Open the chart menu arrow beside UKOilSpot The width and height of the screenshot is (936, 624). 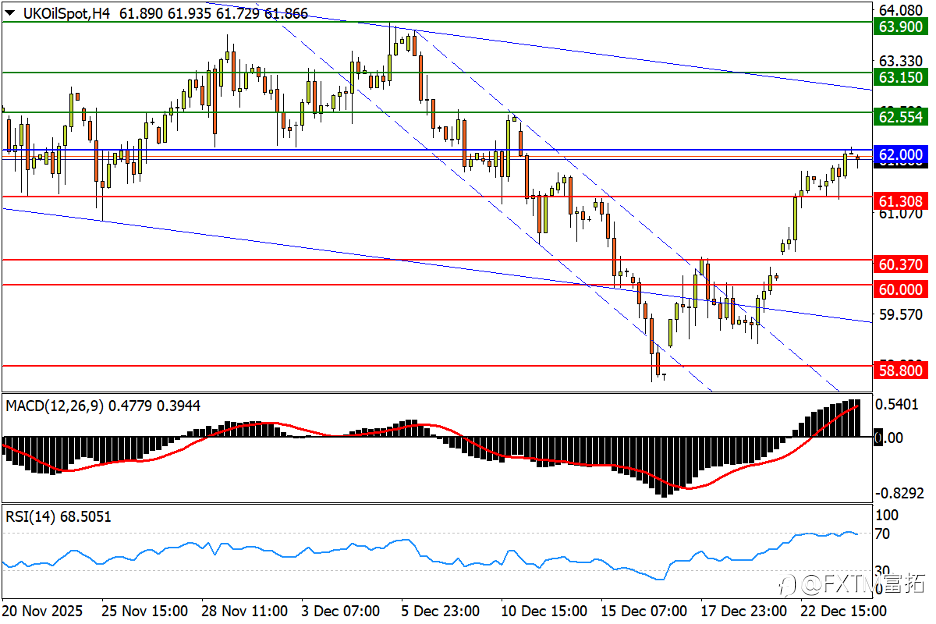coord(10,13)
